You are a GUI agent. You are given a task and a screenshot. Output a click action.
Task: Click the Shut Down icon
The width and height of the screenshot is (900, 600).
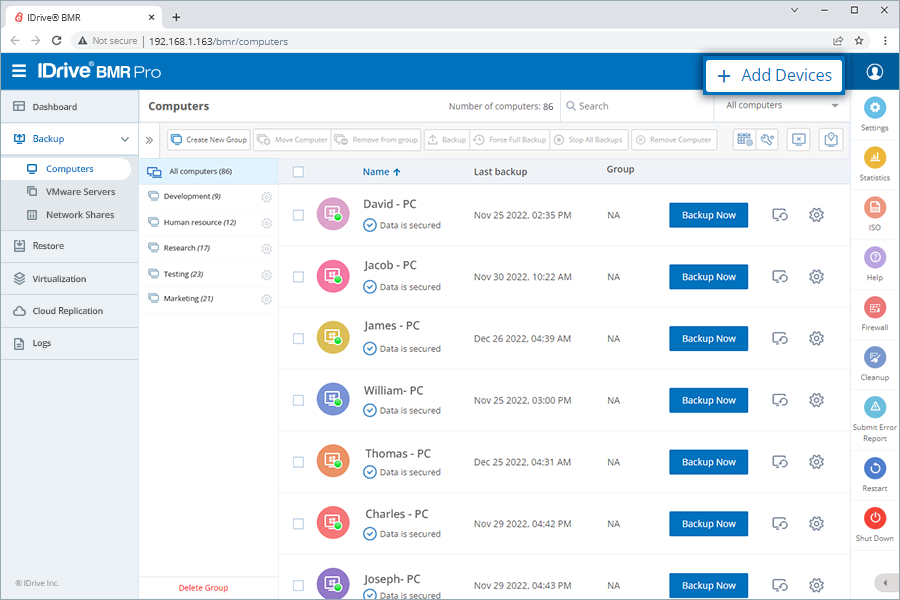pyautogui.click(x=874, y=518)
